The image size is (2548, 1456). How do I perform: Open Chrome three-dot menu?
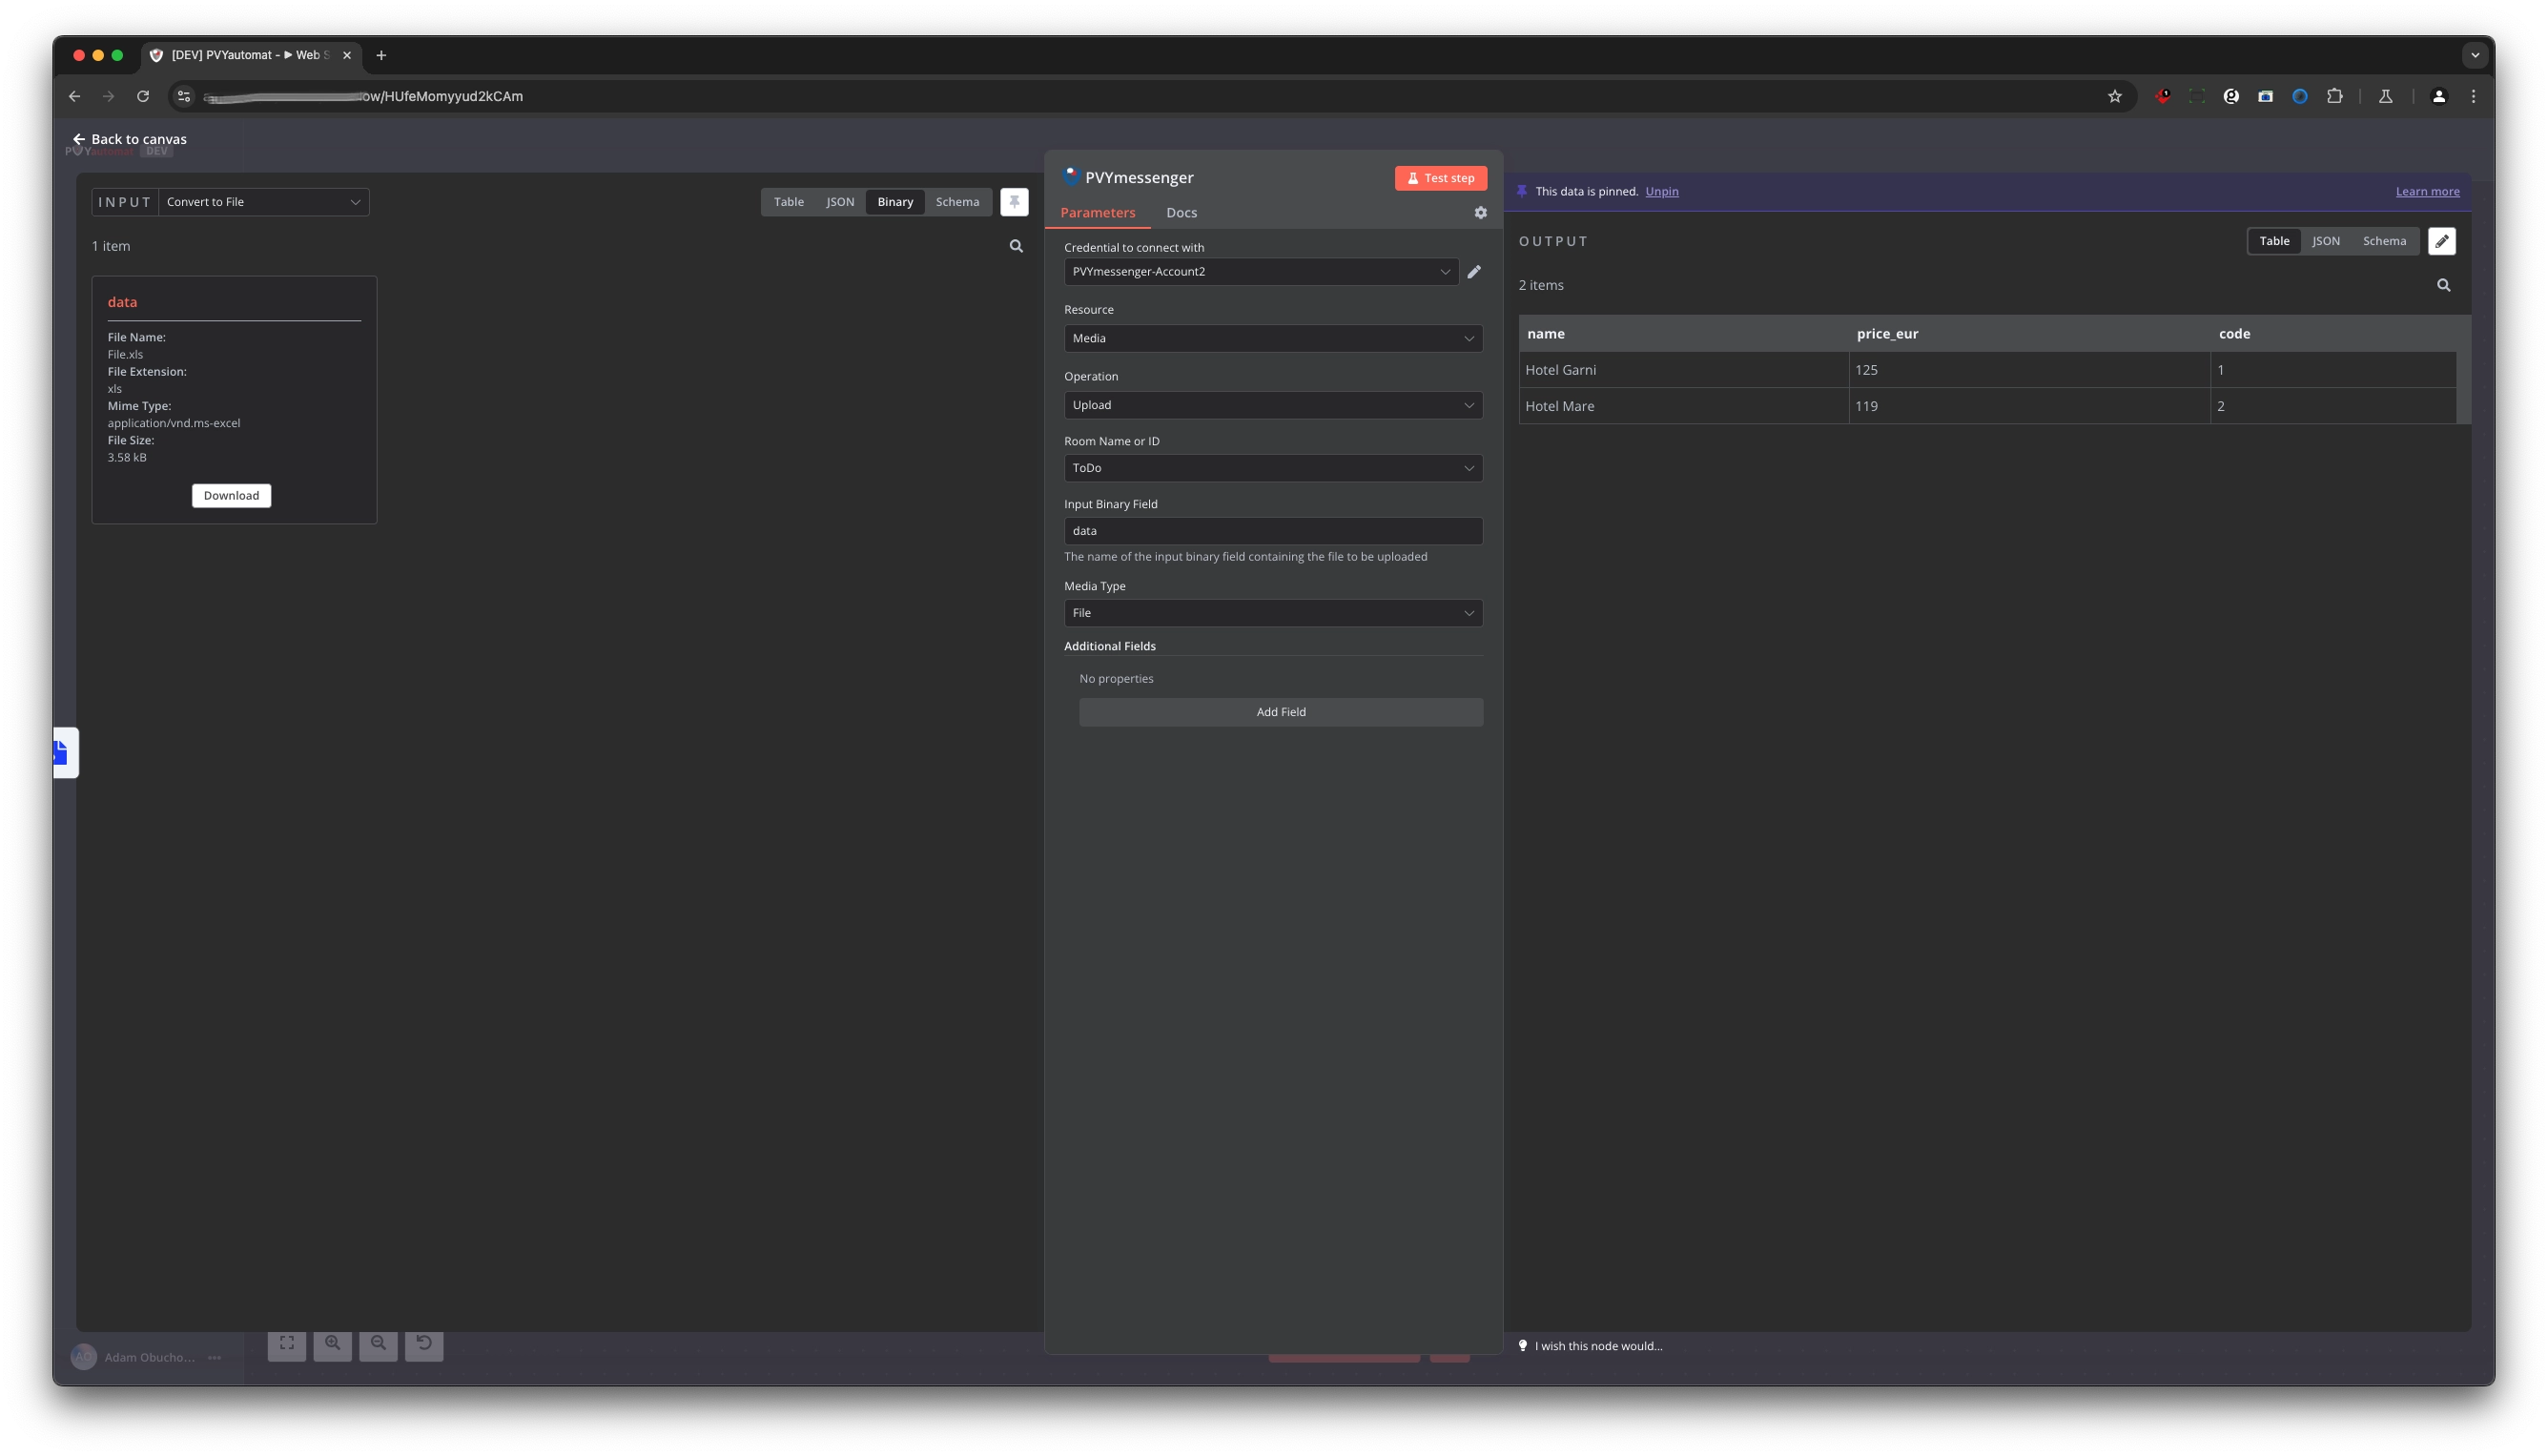[x=2474, y=96]
